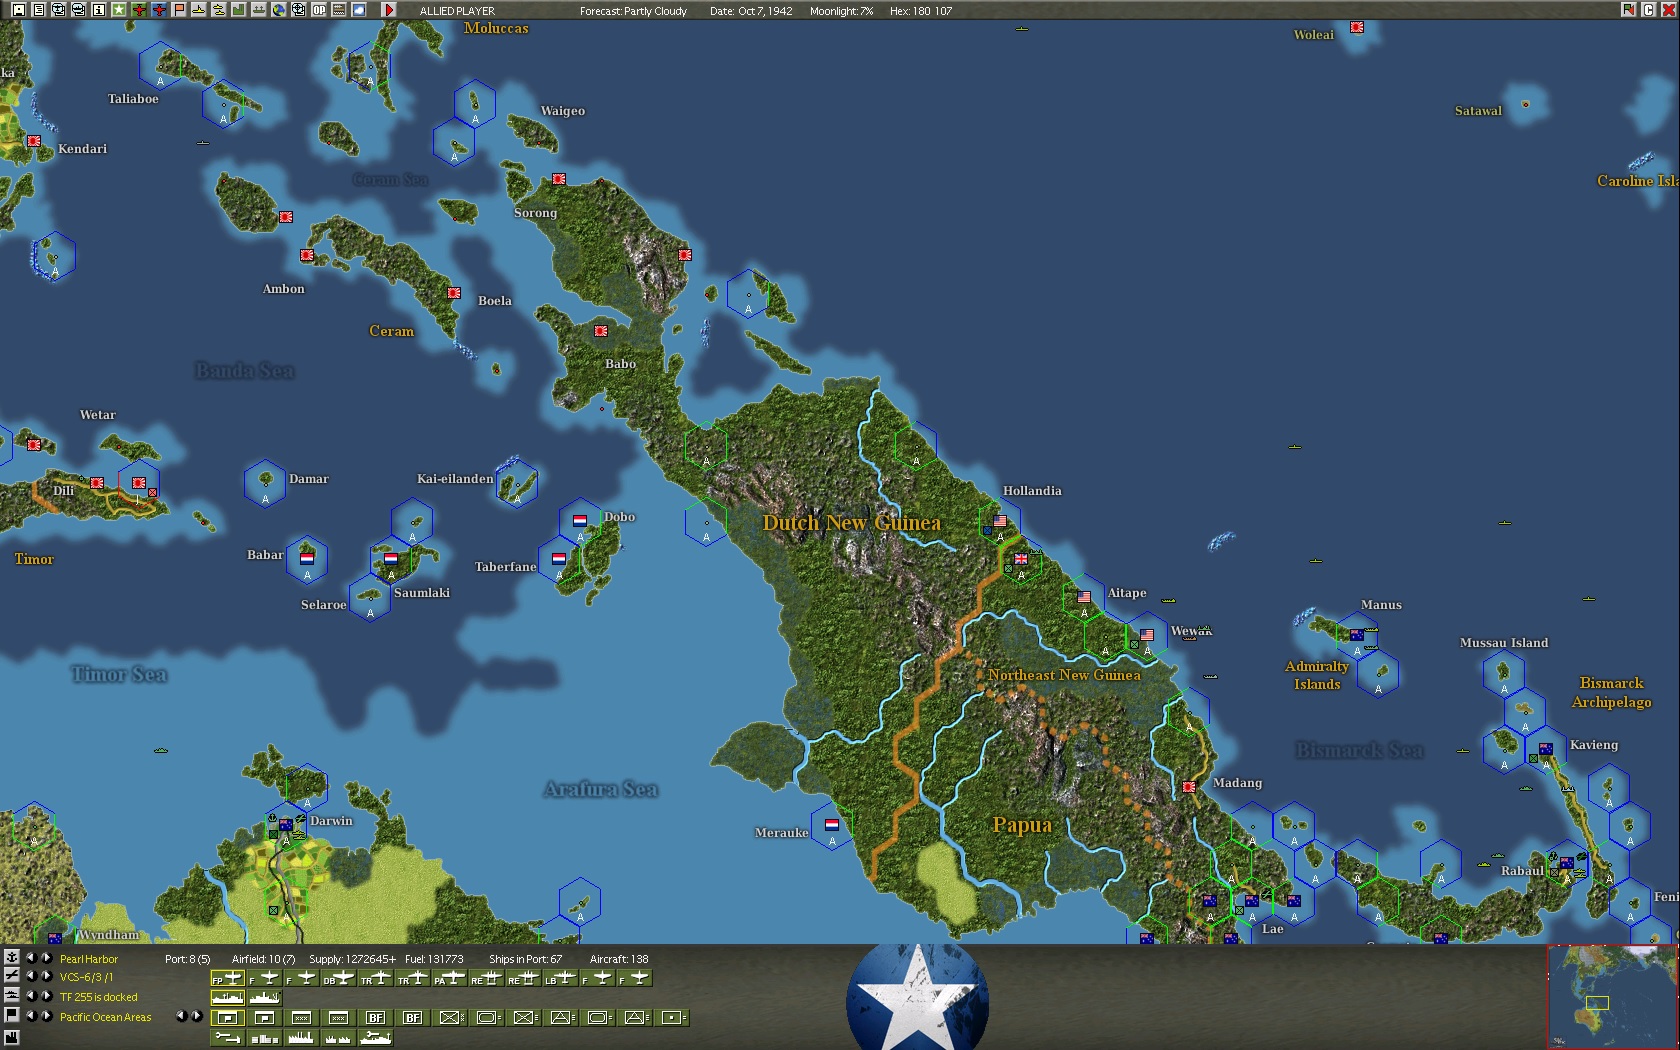Viewport: 1680px width, 1050px height.
Task: Select the Australian flag base at Kavieng
Action: click(x=1546, y=749)
